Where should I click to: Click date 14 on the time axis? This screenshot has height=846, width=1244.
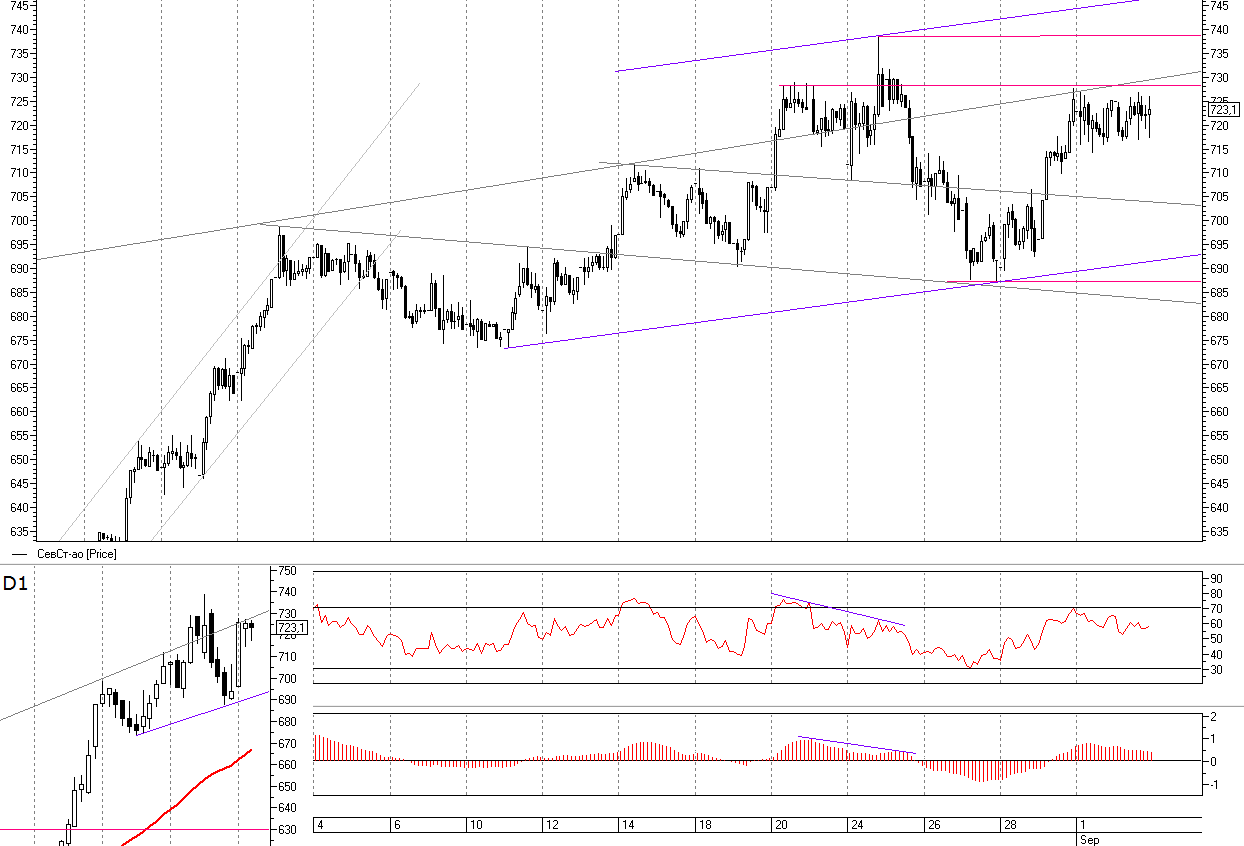628,826
